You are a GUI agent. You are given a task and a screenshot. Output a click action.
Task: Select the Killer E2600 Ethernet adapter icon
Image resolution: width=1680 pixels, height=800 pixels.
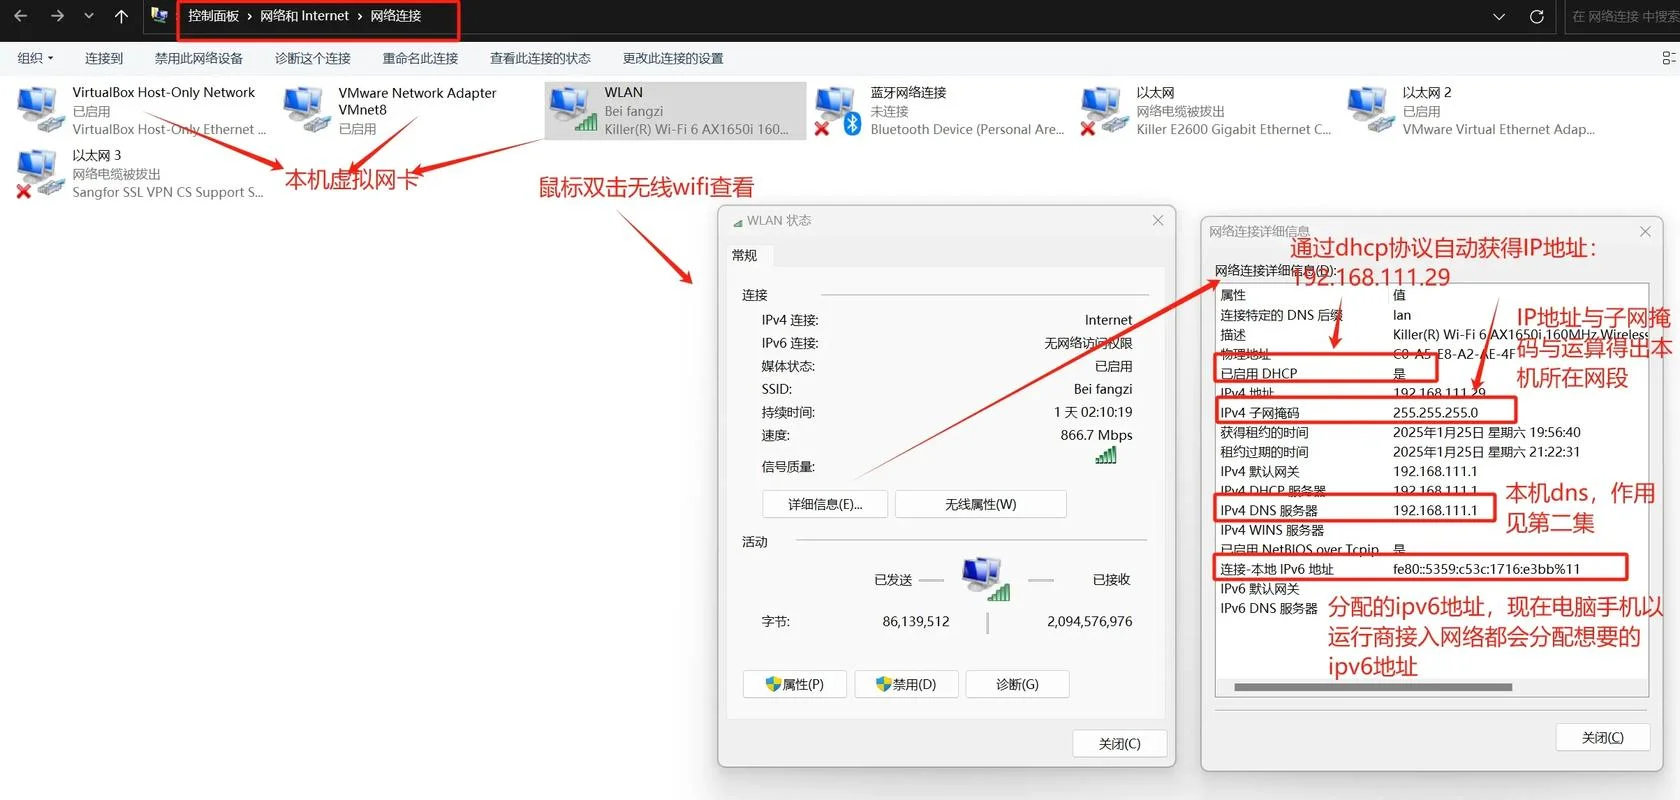pos(1104,109)
